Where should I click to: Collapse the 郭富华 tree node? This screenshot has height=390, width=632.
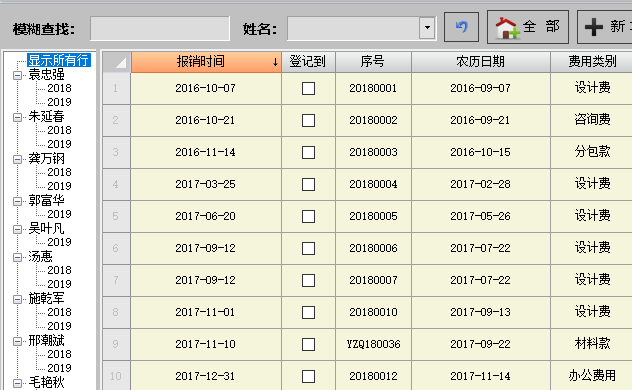[17, 201]
